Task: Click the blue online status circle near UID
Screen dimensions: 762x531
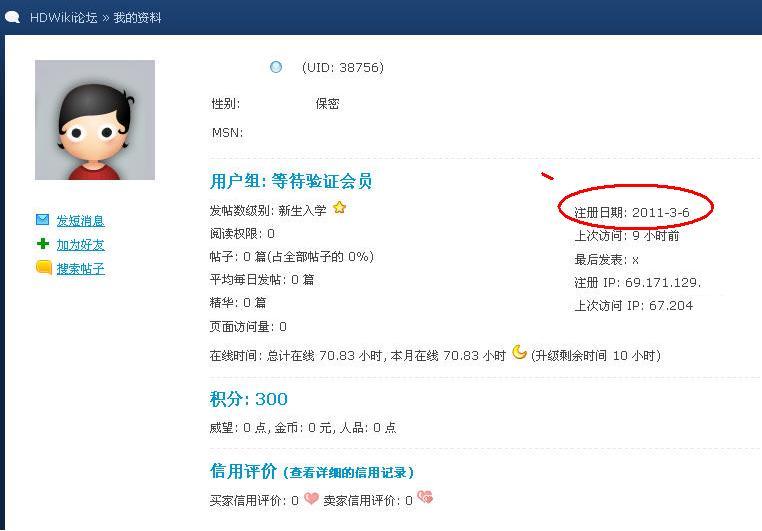Action: click(x=276, y=67)
